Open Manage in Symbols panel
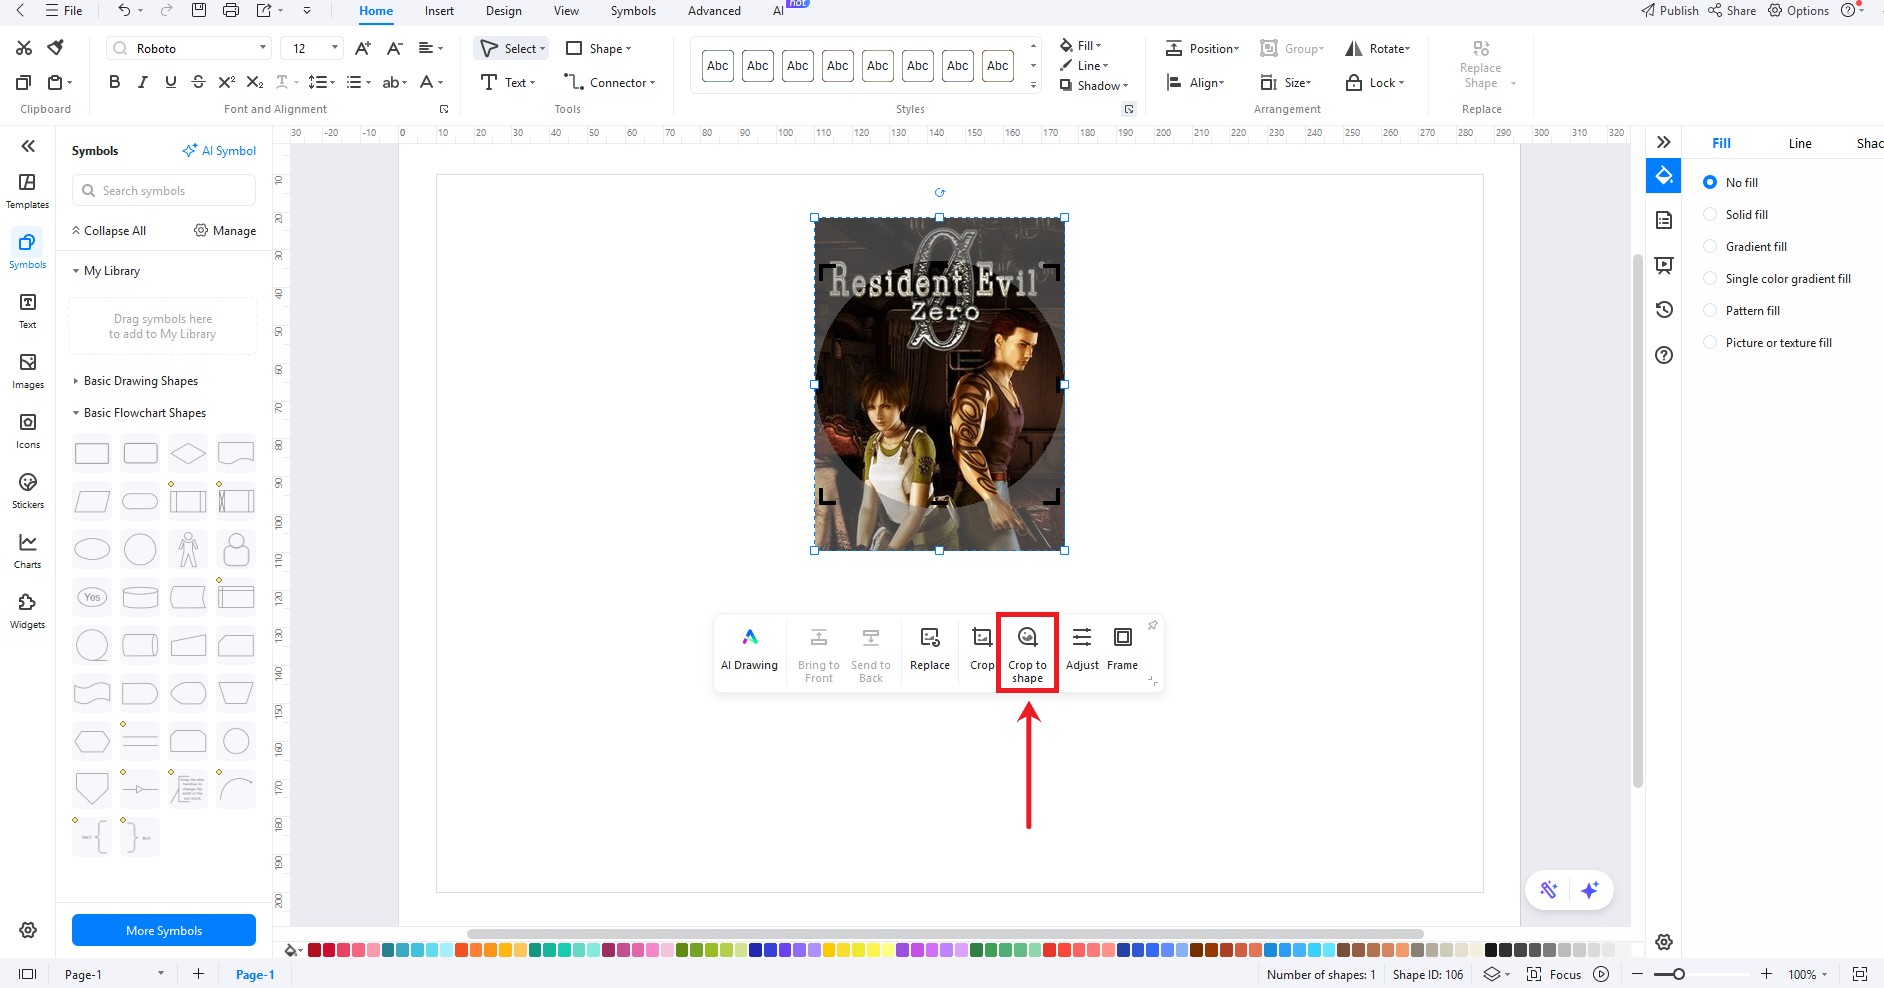The height and width of the screenshot is (988, 1884). click(x=225, y=231)
